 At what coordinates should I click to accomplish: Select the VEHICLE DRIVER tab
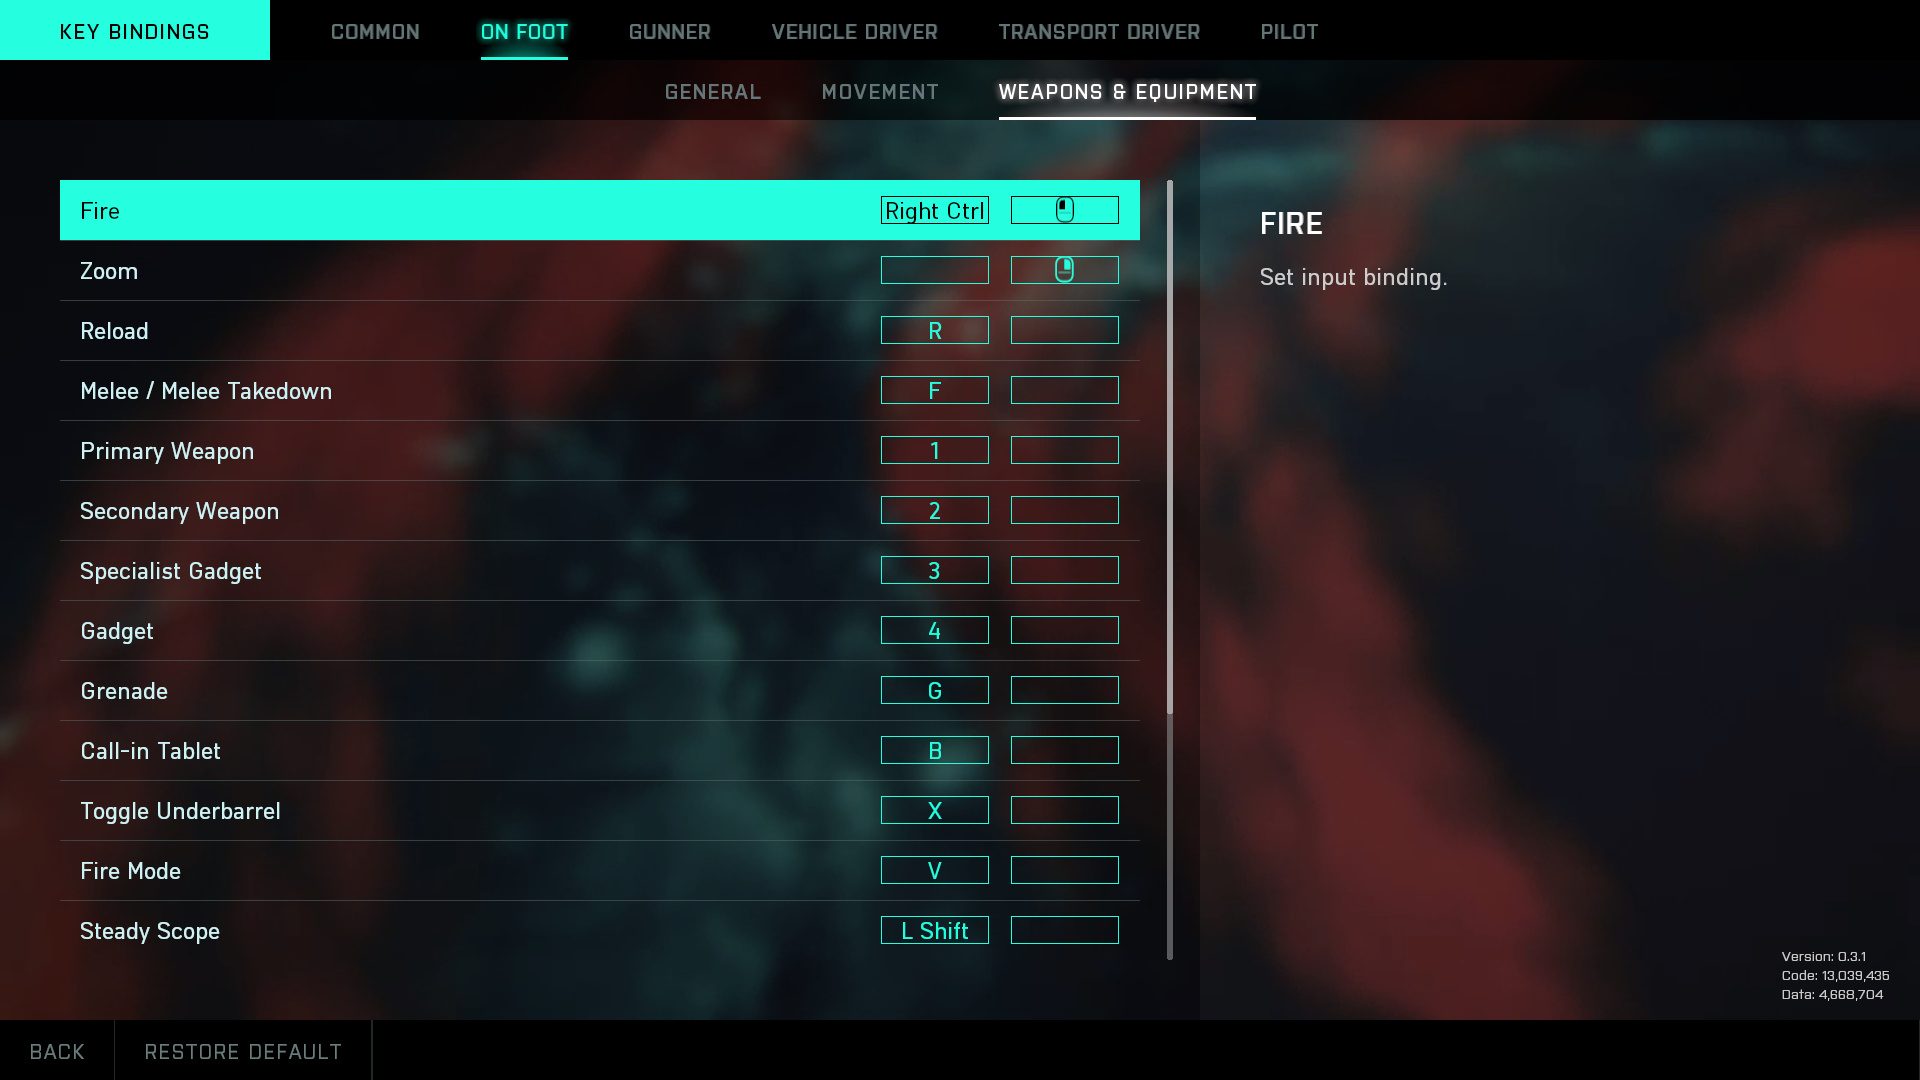pyautogui.click(x=855, y=32)
